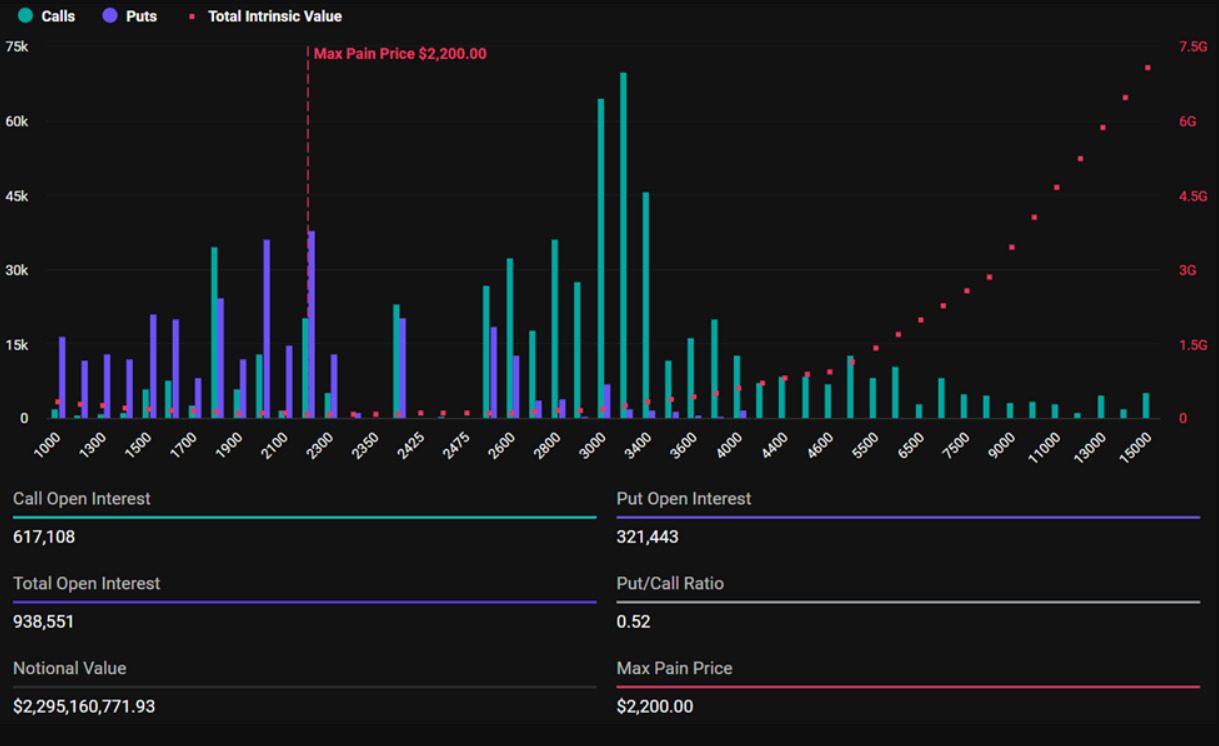This screenshot has width=1219, height=746.
Task: Click the Max Pain Price $2,200.00 chart label
Action: click(x=400, y=54)
